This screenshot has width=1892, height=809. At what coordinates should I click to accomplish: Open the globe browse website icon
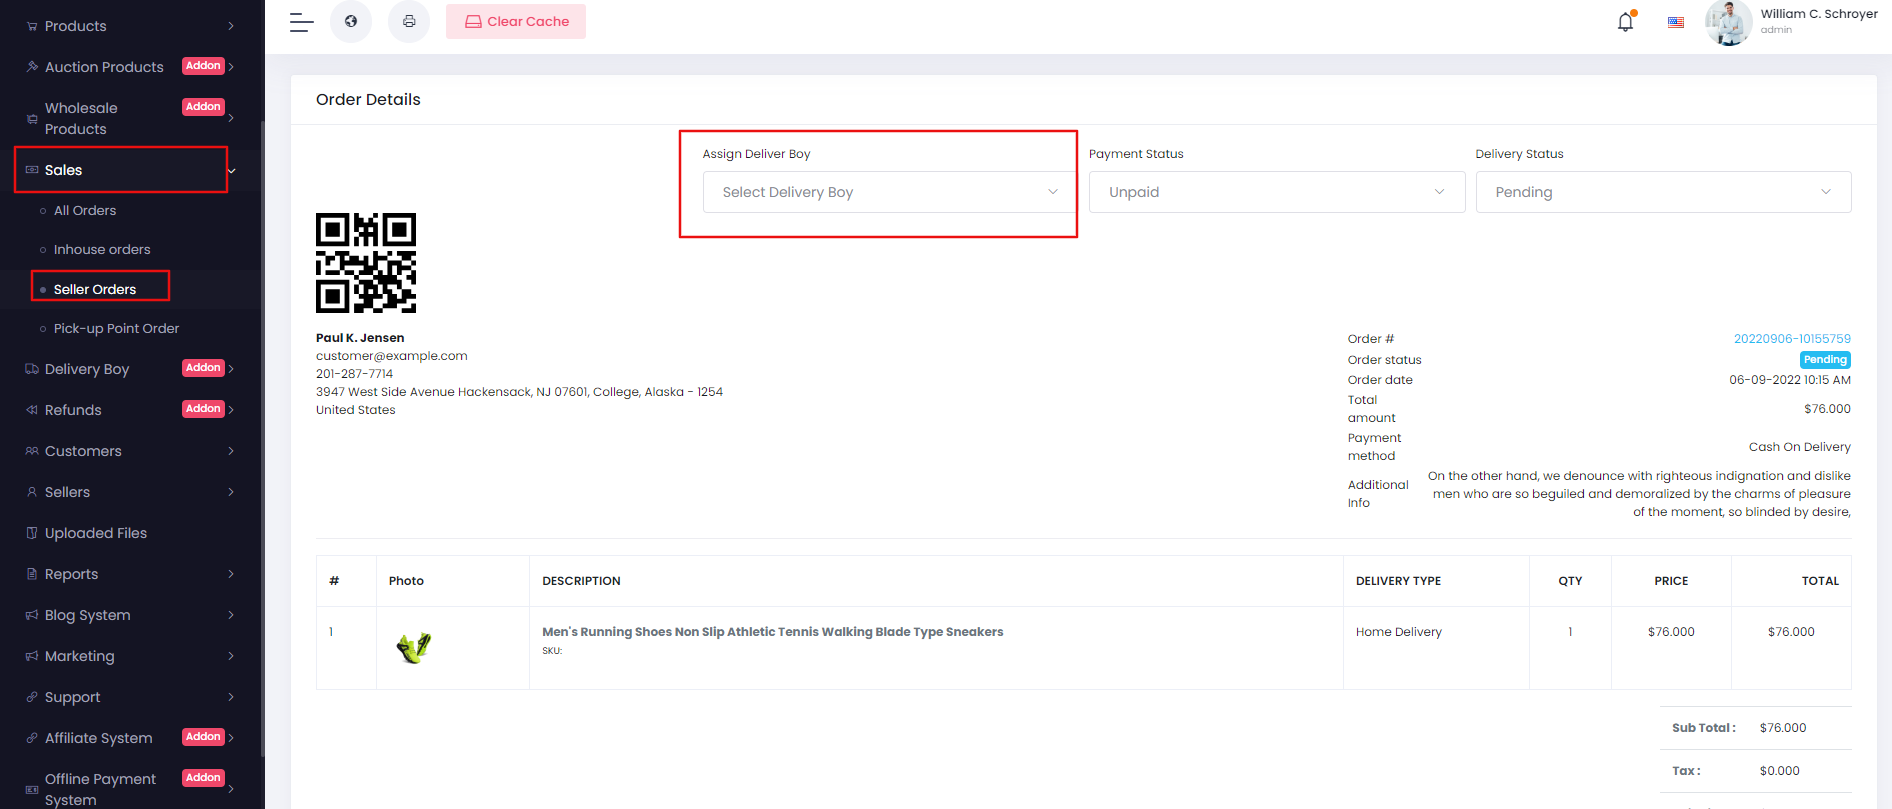[351, 21]
